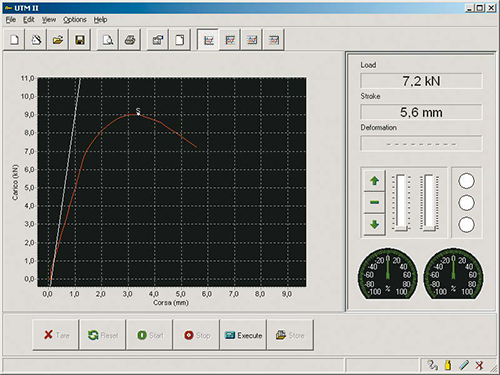The height and width of the screenshot is (375, 500).
Task: Open the Edit menu
Action: (x=29, y=20)
